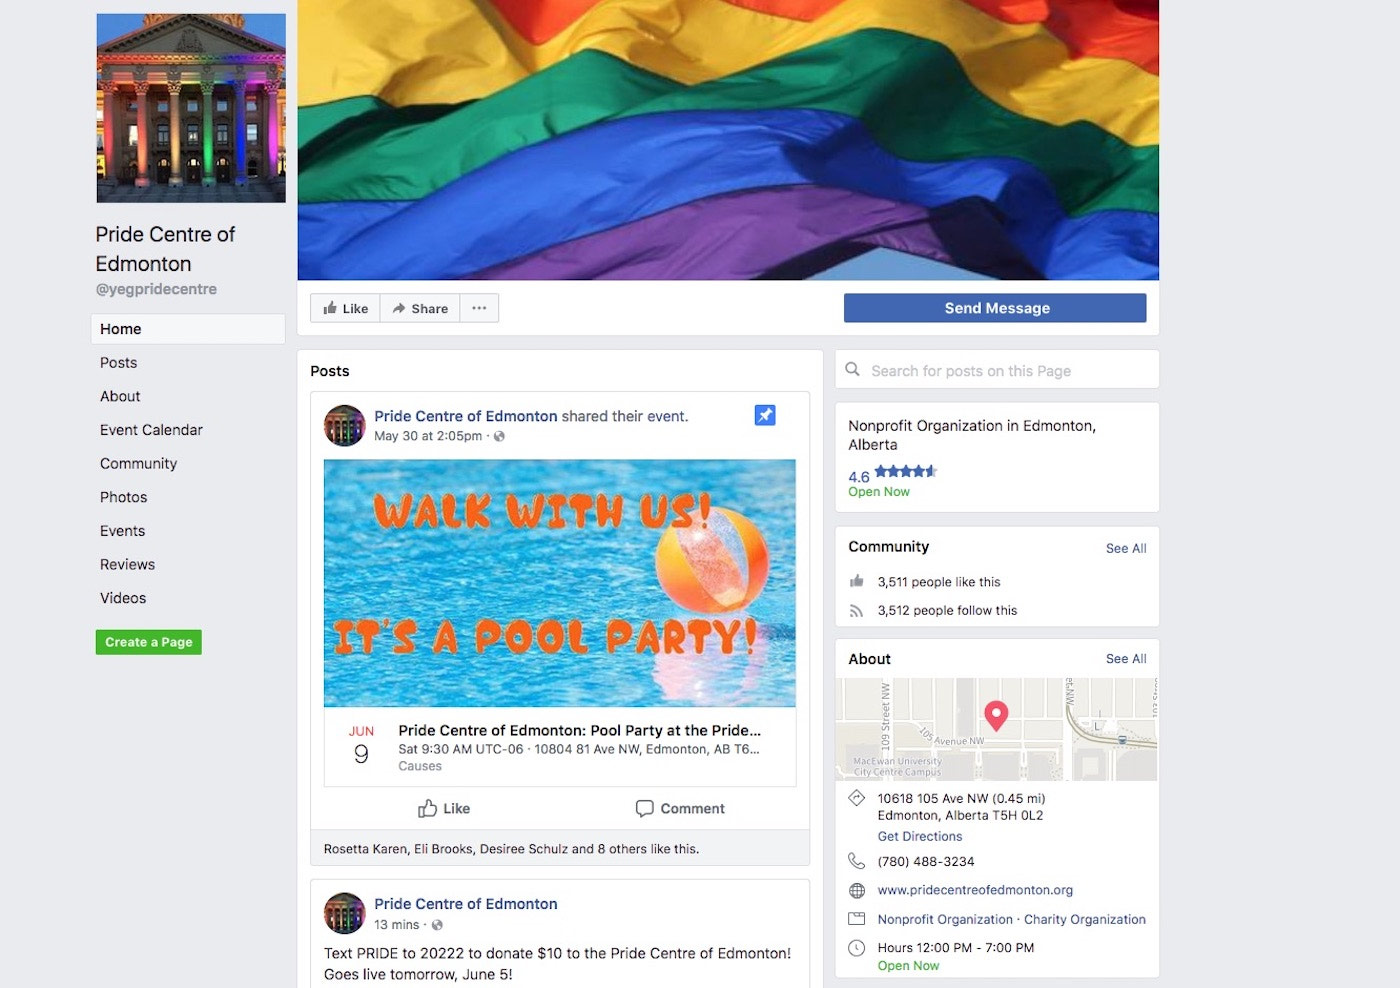Click the green Create a Page button

tap(149, 642)
